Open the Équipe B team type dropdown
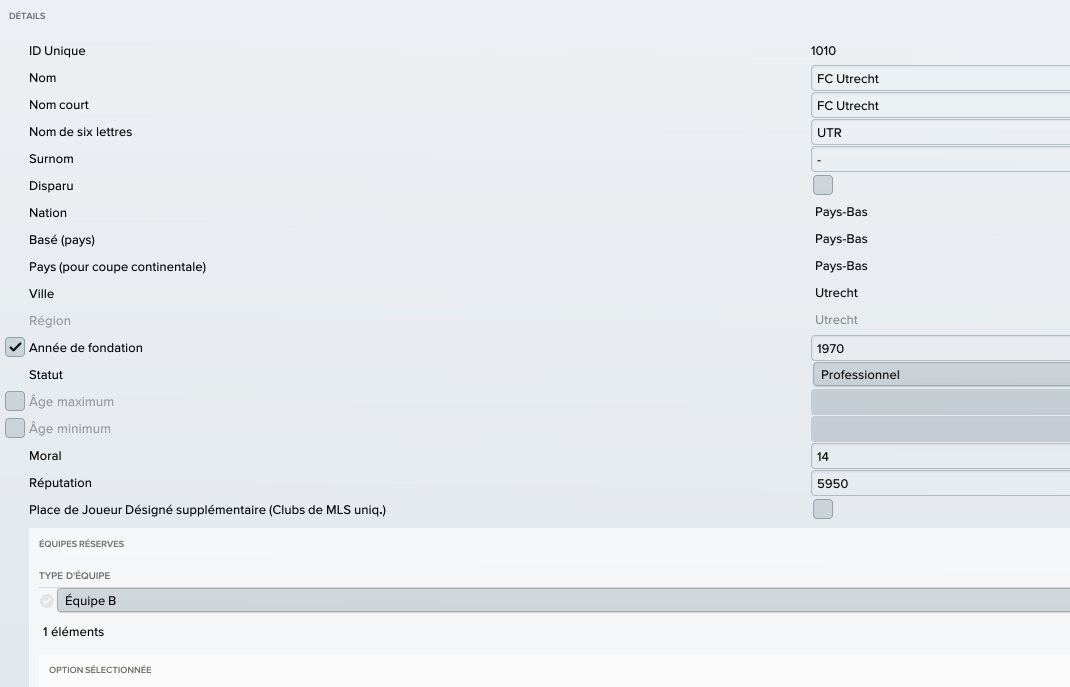 pos(564,600)
